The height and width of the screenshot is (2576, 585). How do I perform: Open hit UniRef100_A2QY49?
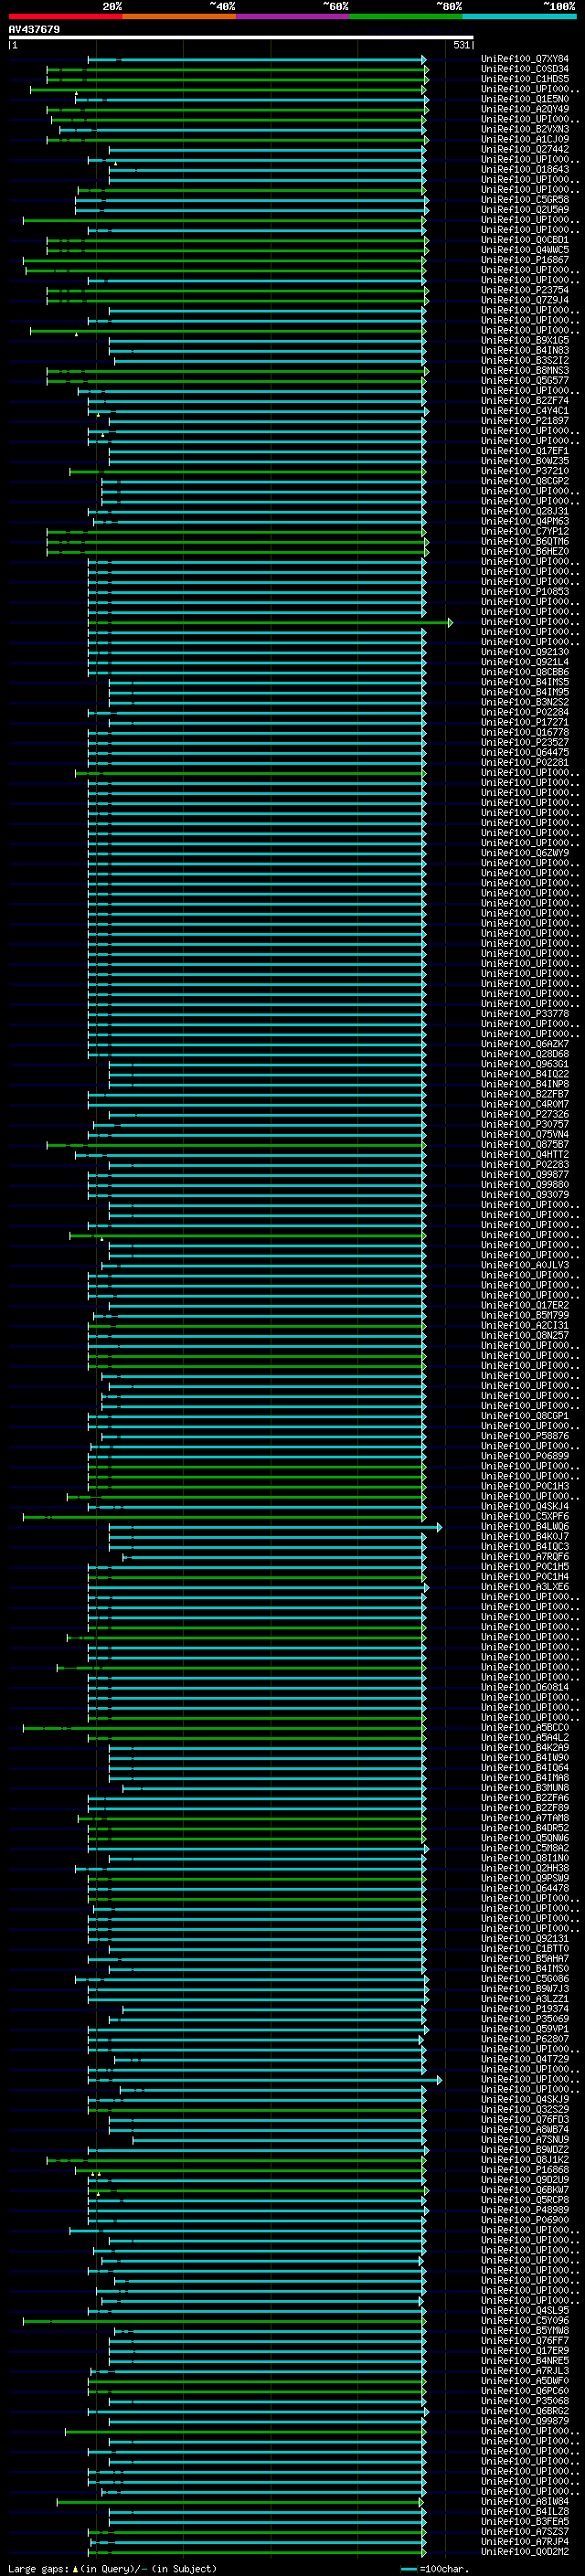pos(525,109)
